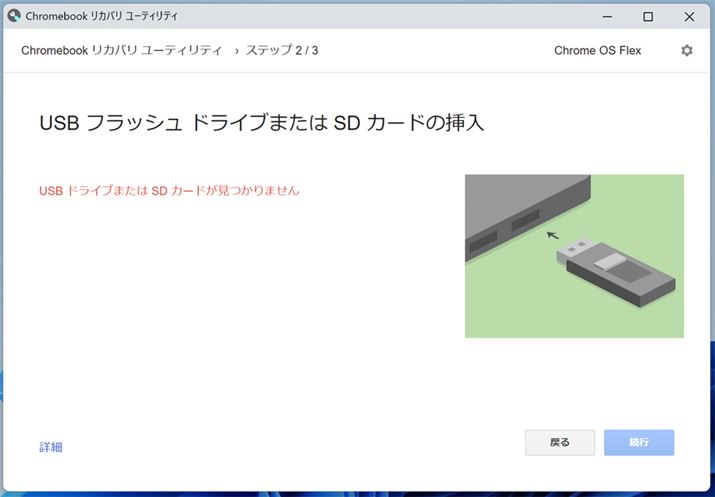Close the Chromebook Recovery Utility window
The height and width of the screenshot is (497, 715).
click(689, 16)
